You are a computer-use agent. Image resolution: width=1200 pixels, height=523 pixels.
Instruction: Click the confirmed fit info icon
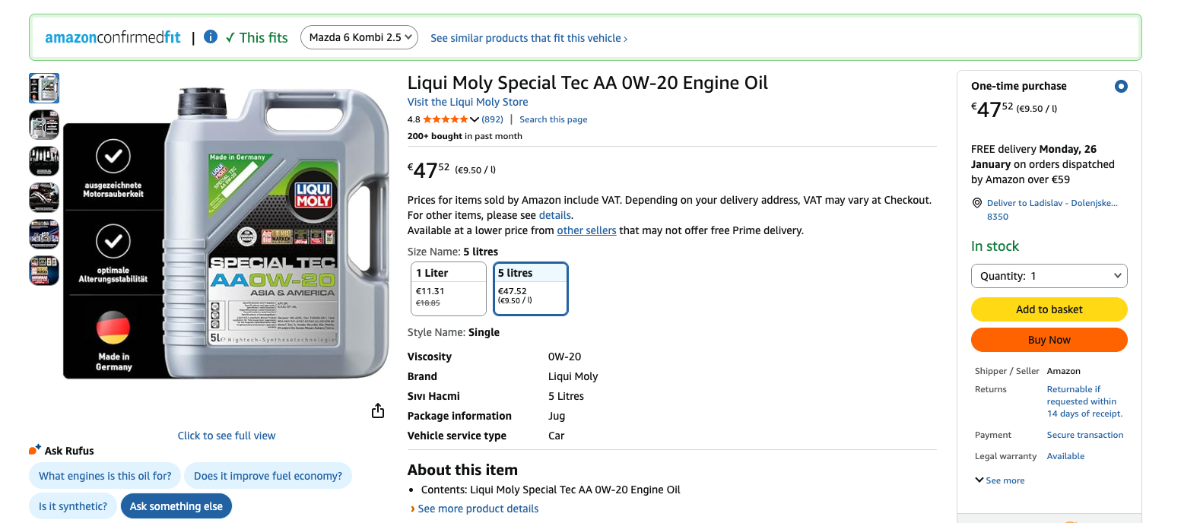pyautogui.click(x=210, y=37)
